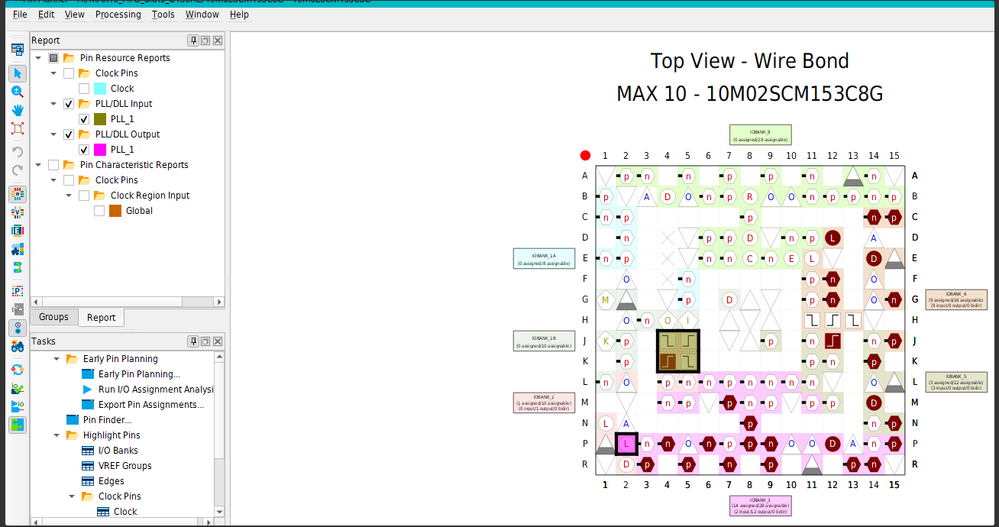Toggle the green highlighted puzzle icon
The width and height of the screenshot is (999, 527).
coord(17,424)
